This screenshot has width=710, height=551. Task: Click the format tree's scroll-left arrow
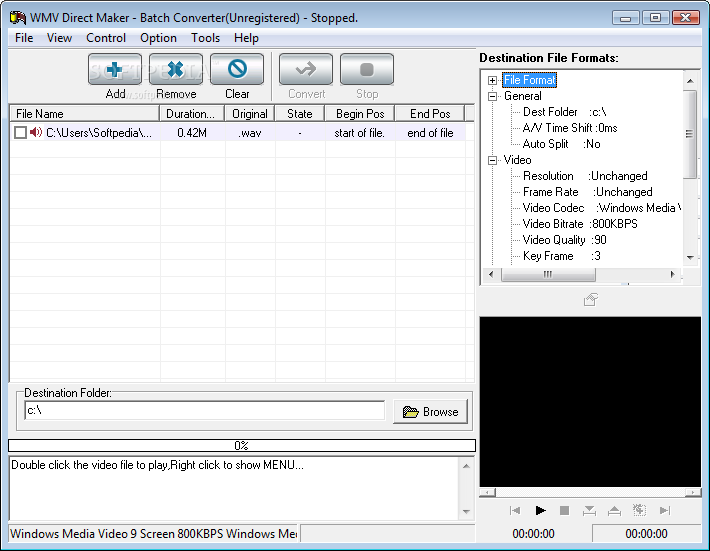point(491,274)
